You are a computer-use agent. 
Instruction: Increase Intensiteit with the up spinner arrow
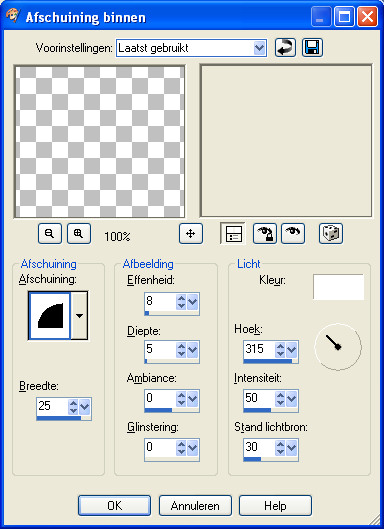(280, 394)
